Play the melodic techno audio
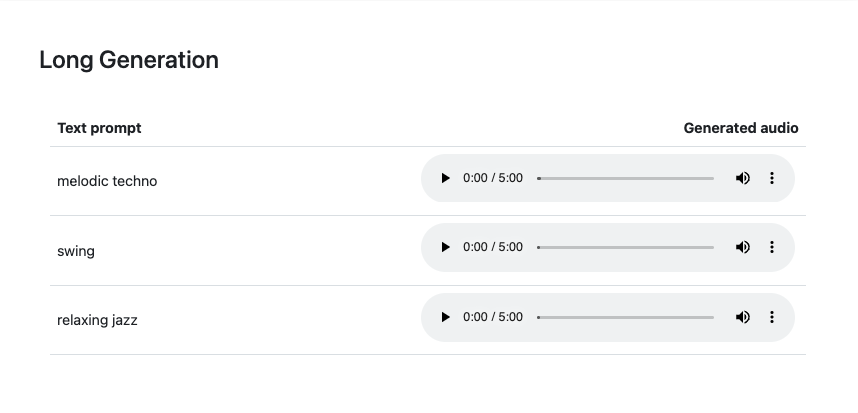Image resolution: width=858 pixels, height=413 pixels. 446,178
